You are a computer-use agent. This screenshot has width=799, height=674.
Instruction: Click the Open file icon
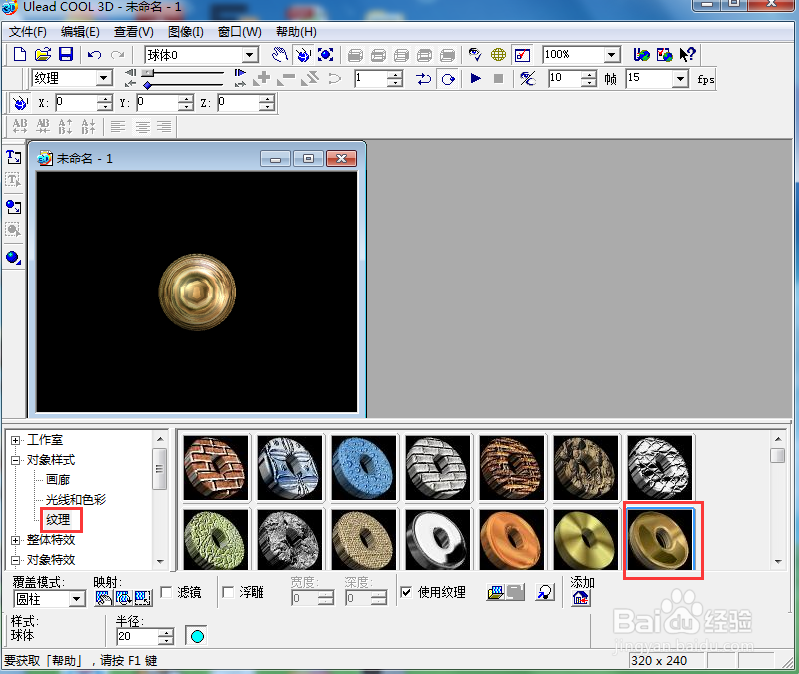43,54
